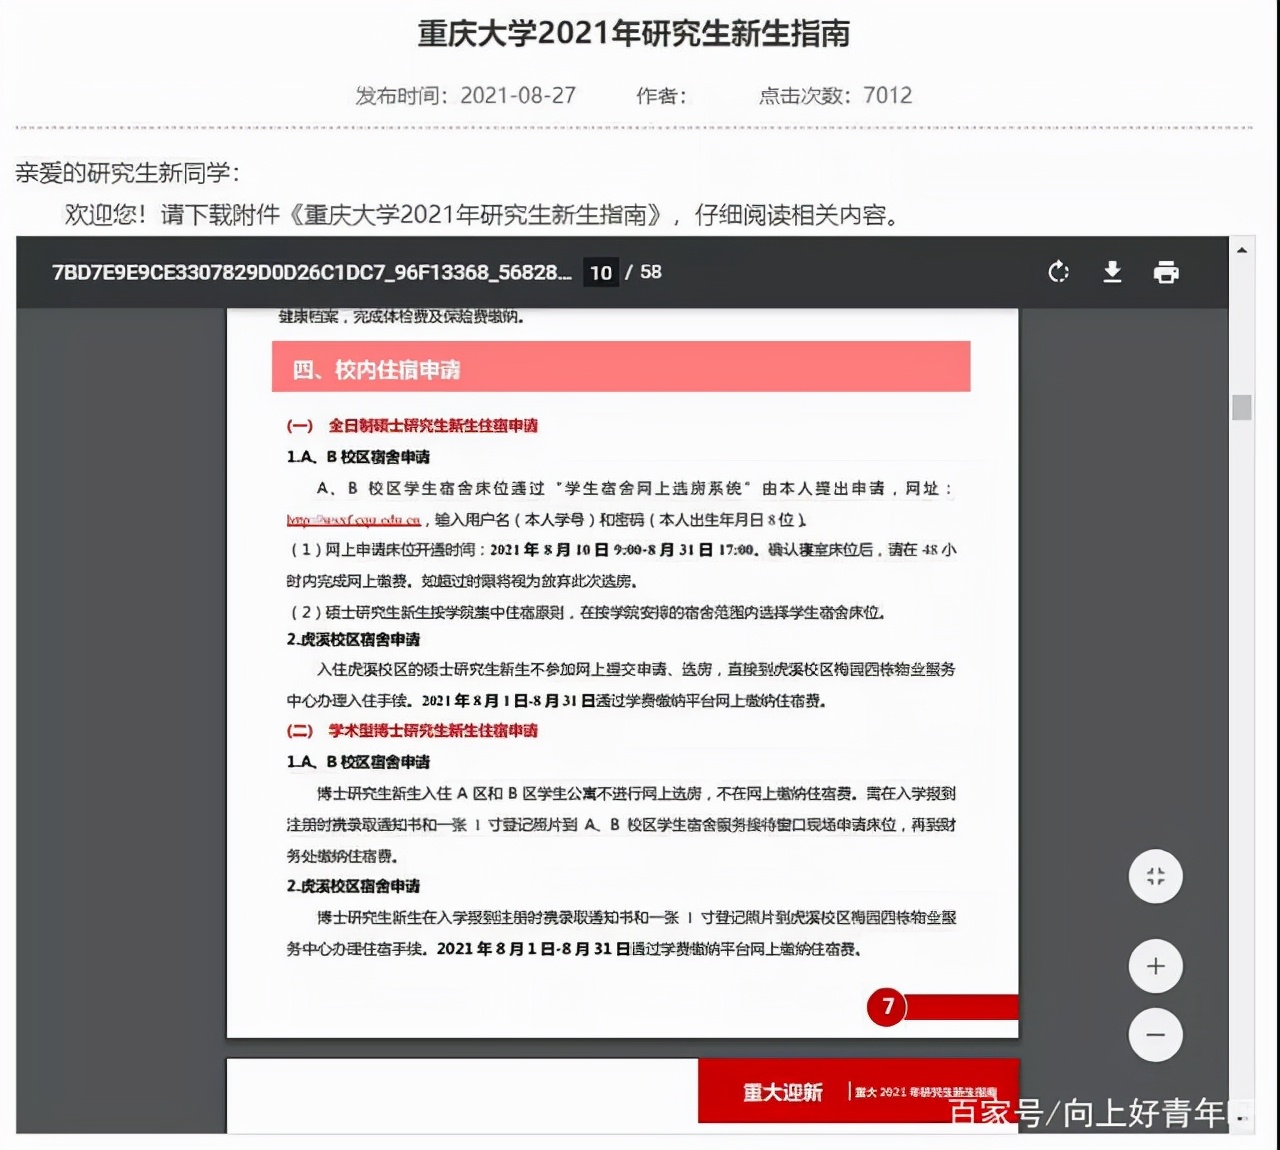The width and height of the screenshot is (1280, 1150).
Task: Rotate the PDF page clockwise
Action: [x=1058, y=271]
